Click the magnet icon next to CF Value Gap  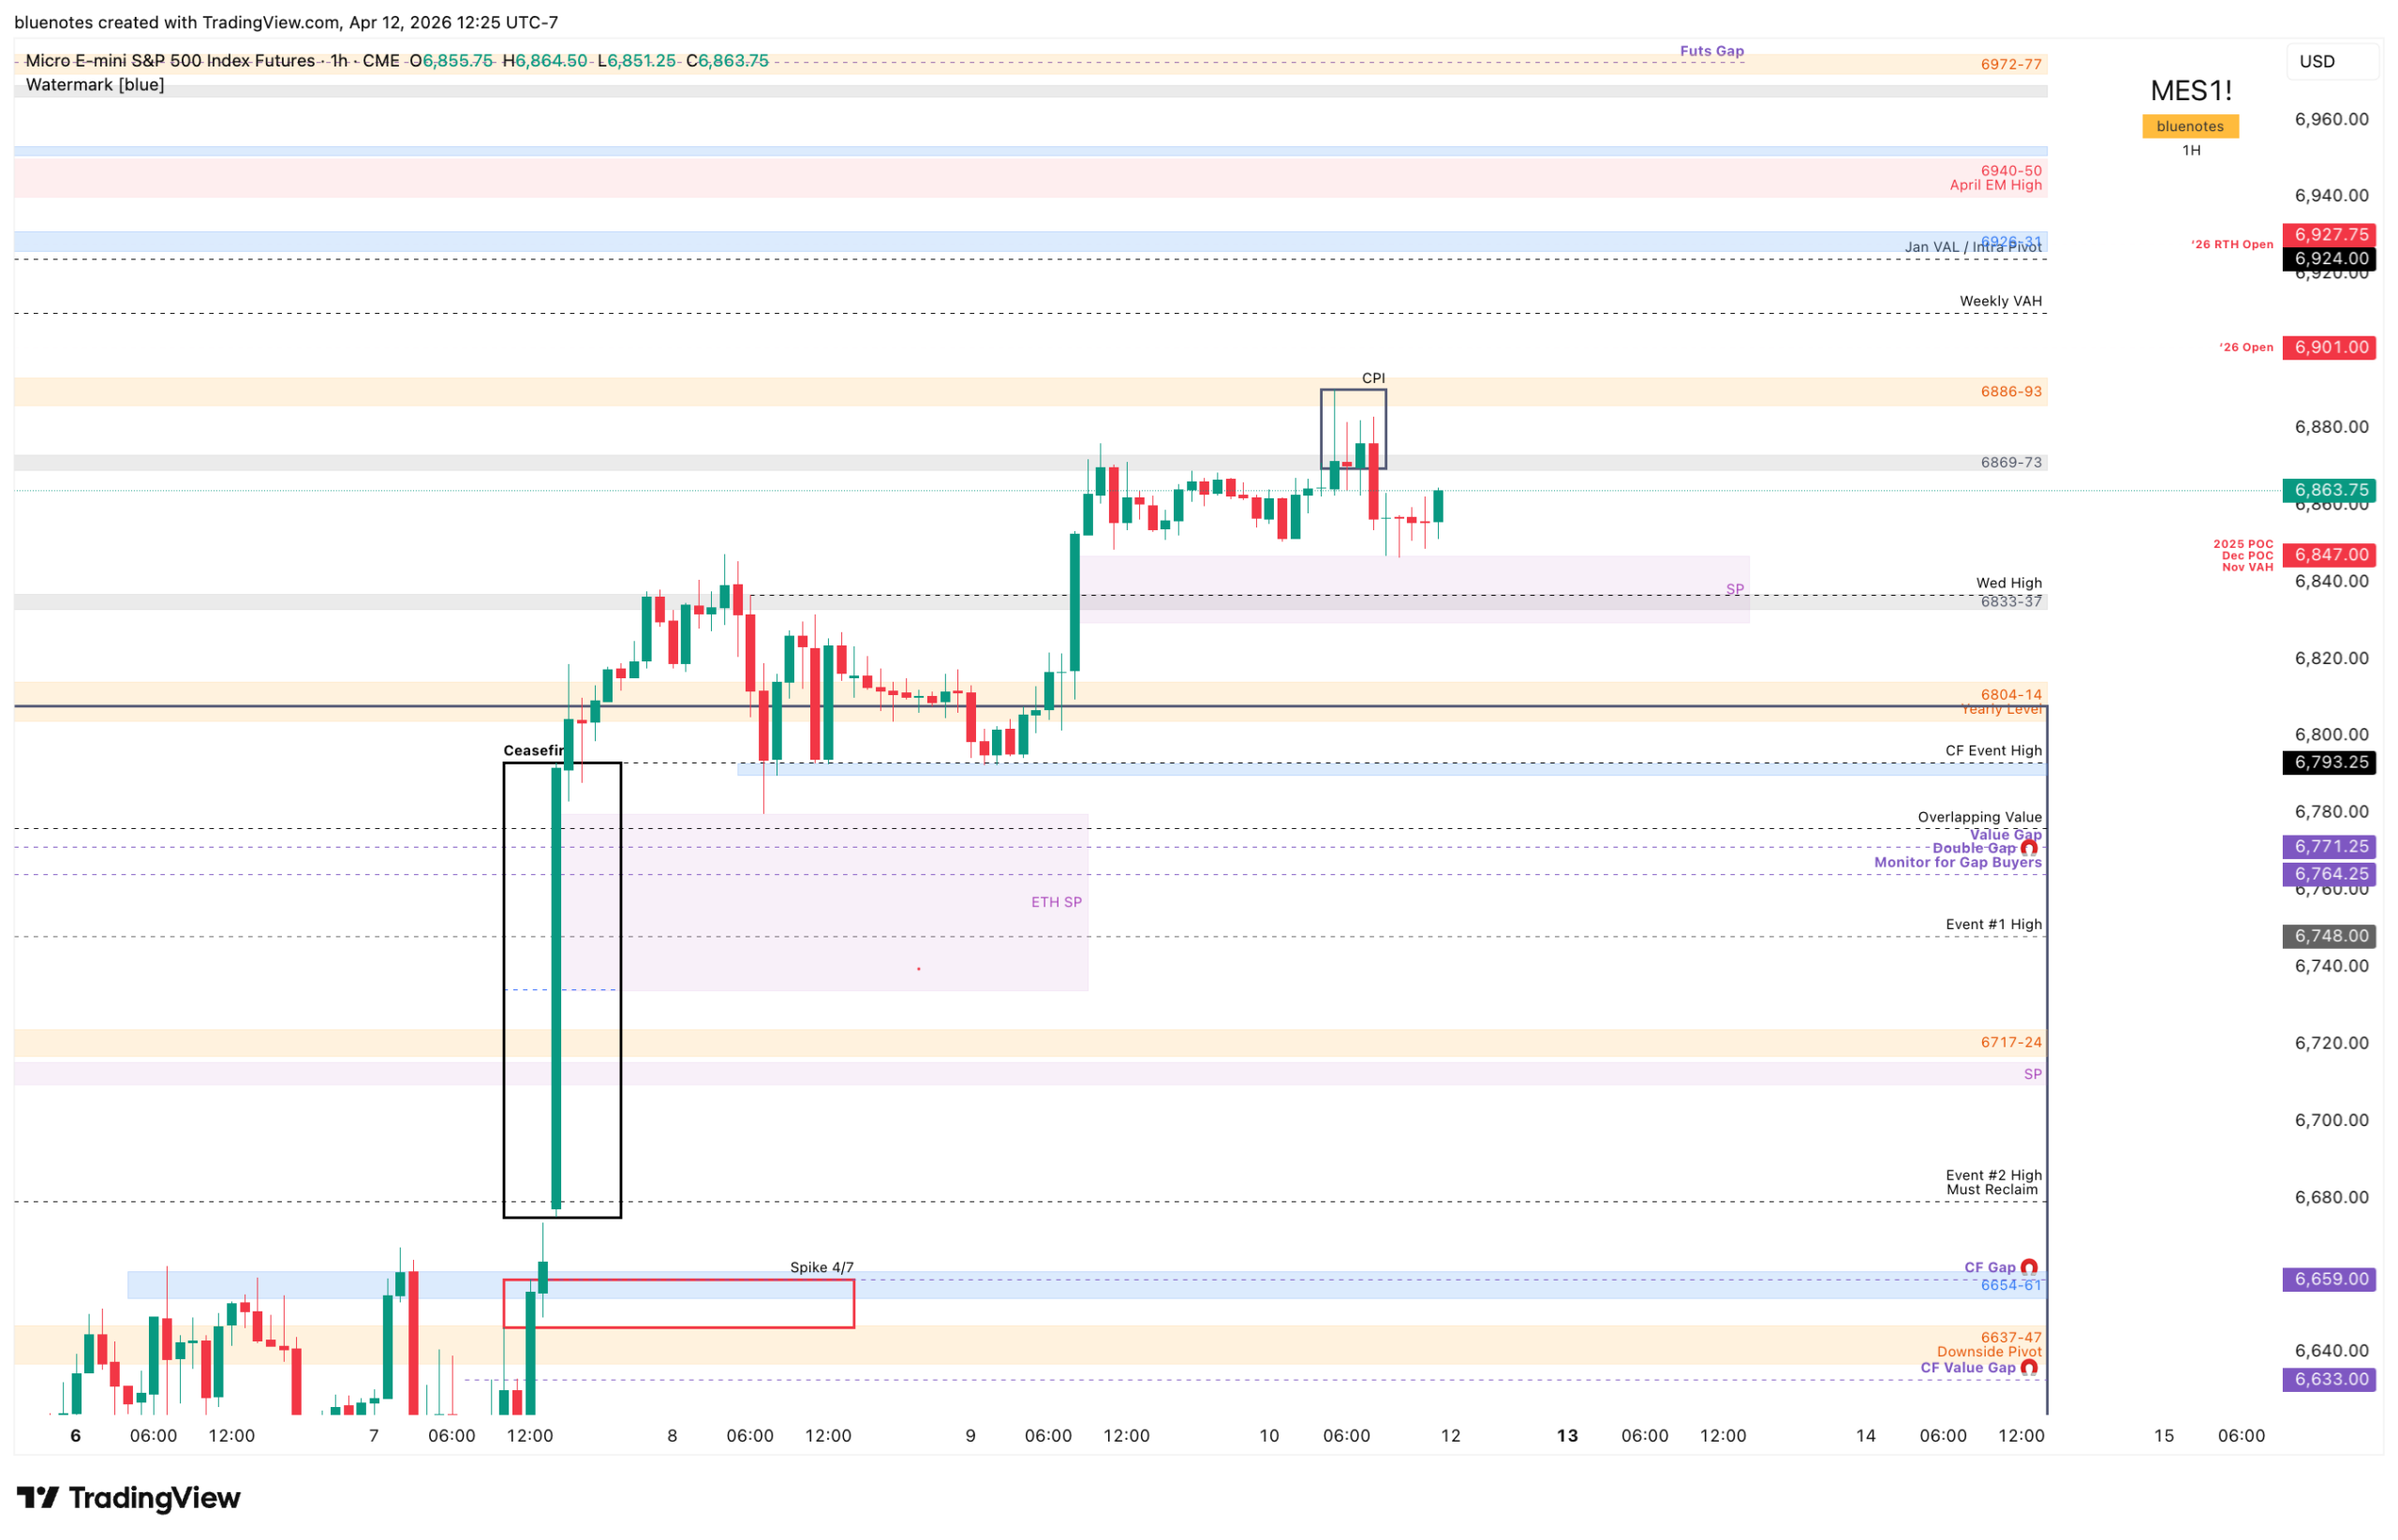pos(2028,1368)
